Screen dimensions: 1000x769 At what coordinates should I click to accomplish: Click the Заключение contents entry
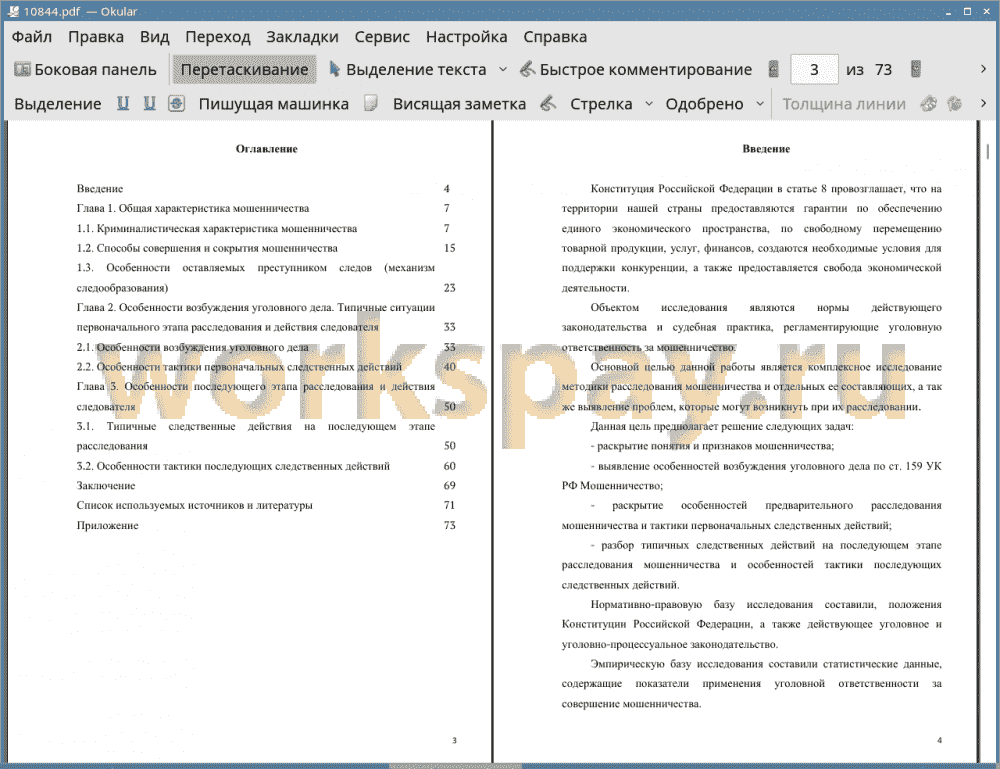coord(106,486)
